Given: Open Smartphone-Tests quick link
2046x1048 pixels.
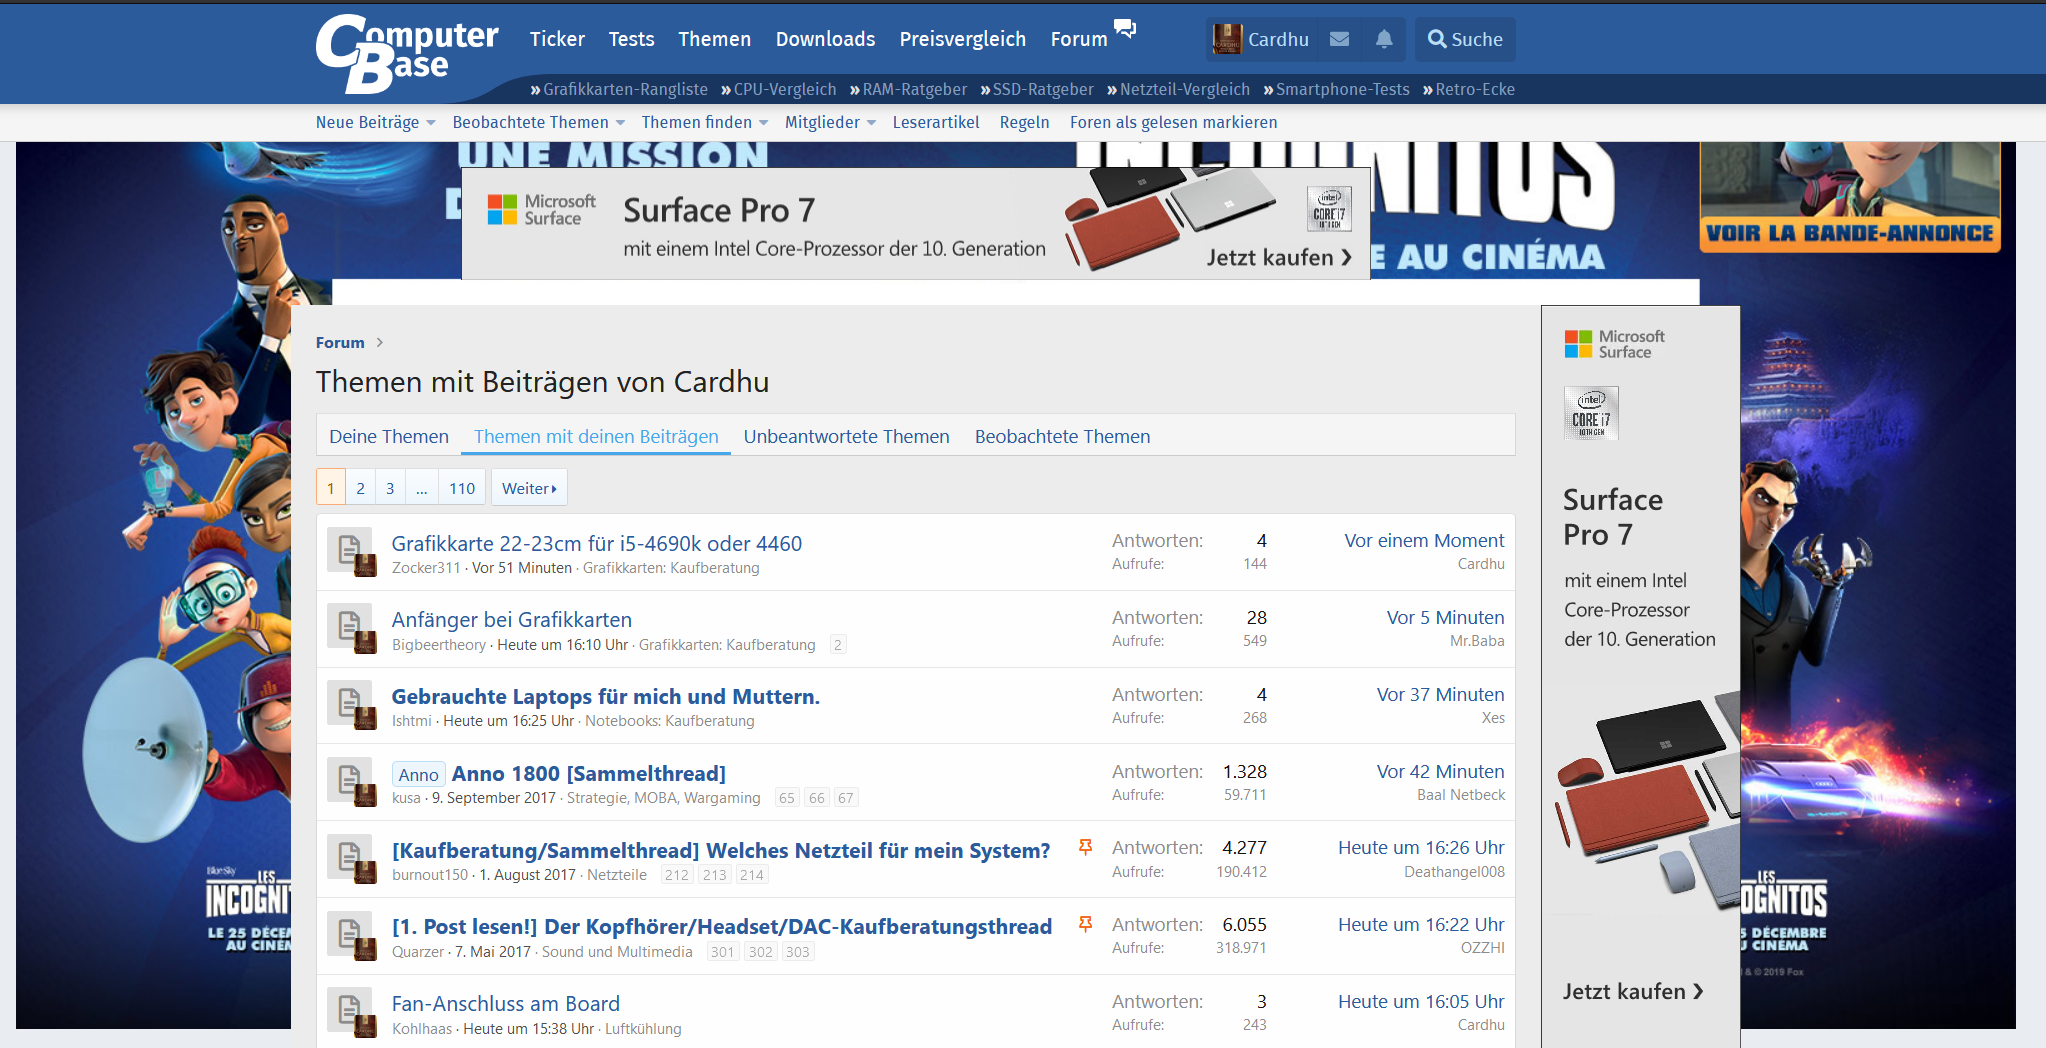Looking at the screenshot, I should click(x=1337, y=89).
